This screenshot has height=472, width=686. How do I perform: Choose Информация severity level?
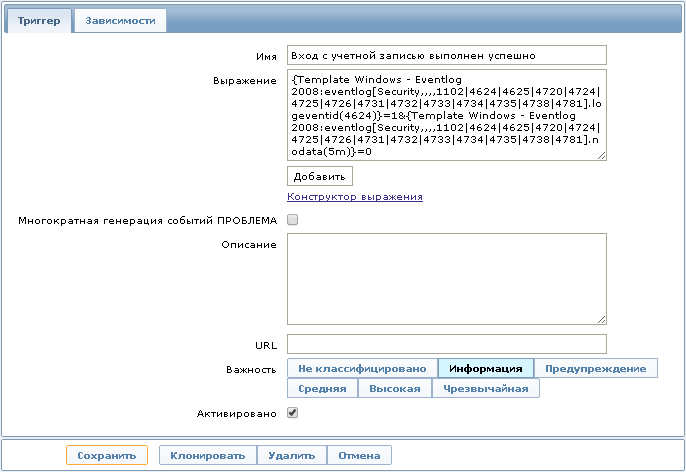tap(485, 369)
